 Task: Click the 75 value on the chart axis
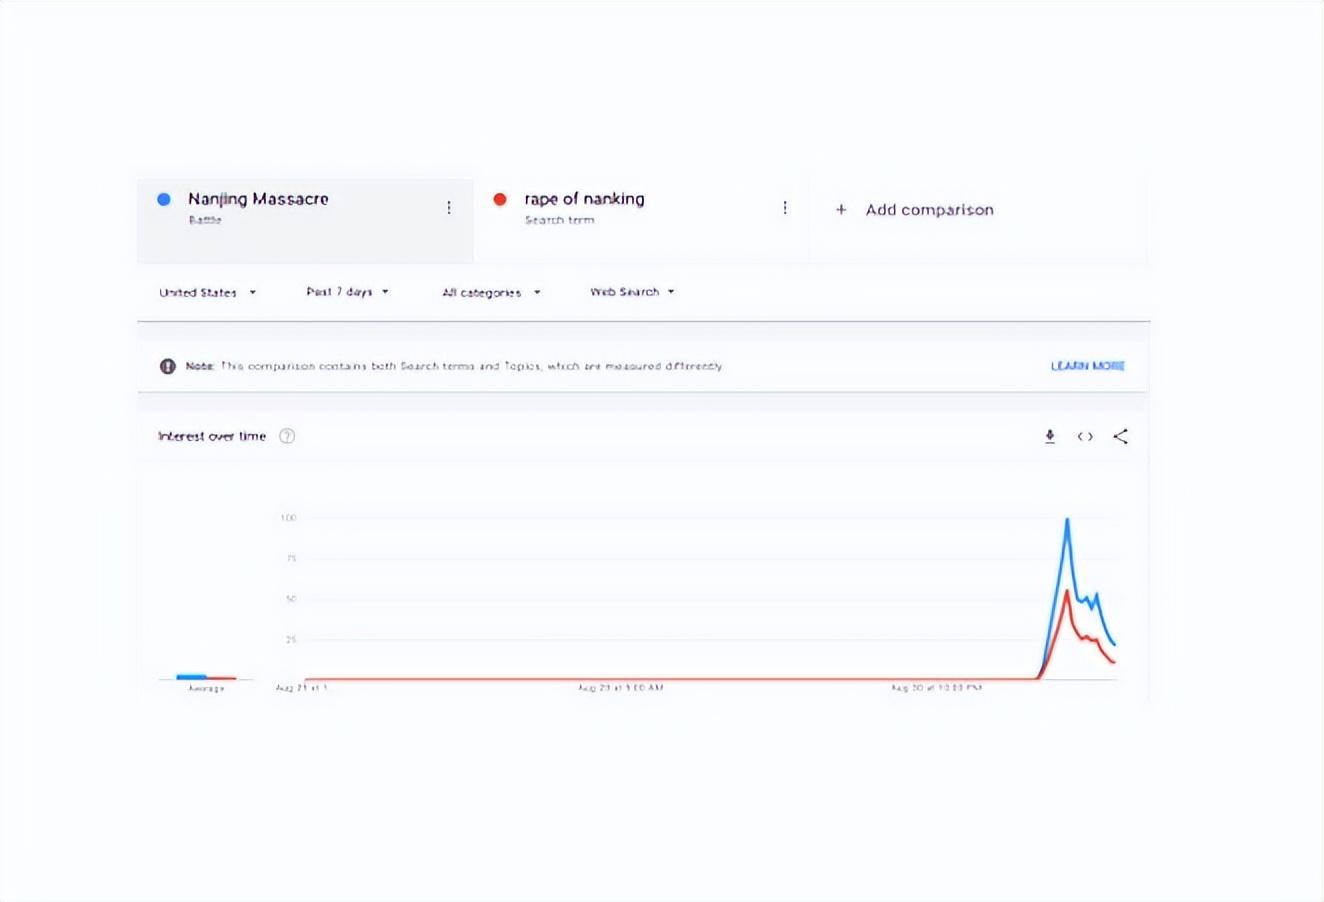pyautogui.click(x=291, y=558)
